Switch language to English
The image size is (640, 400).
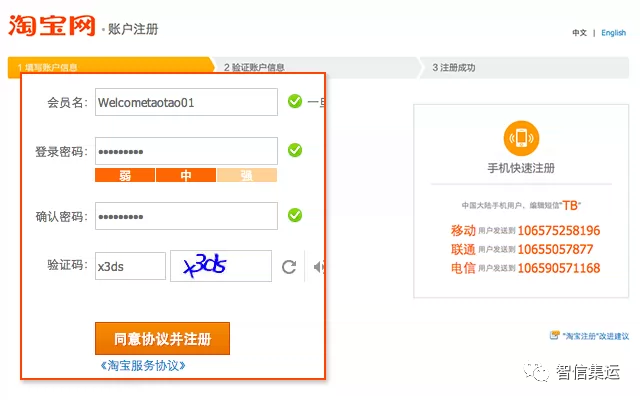click(613, 33)
